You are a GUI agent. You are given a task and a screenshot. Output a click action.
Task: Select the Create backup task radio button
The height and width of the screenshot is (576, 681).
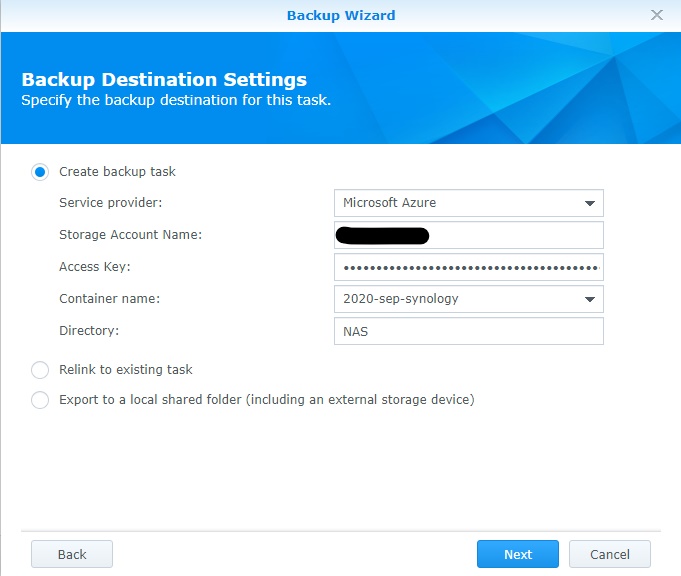[x=40, y=172]
